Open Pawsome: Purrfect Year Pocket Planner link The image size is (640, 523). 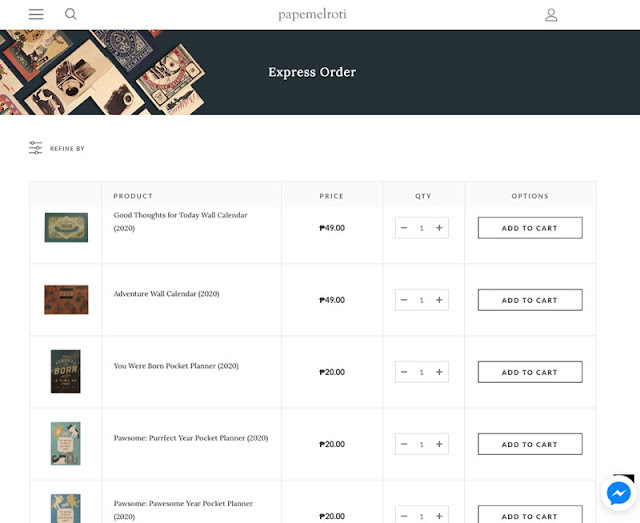coord(191,438)
